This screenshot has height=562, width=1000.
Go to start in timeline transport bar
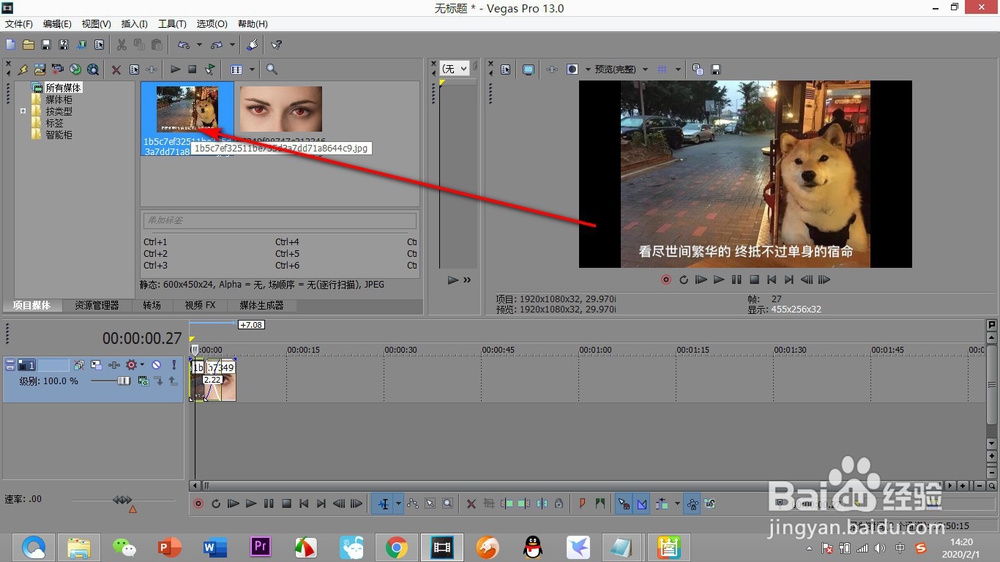coord(304,504)
